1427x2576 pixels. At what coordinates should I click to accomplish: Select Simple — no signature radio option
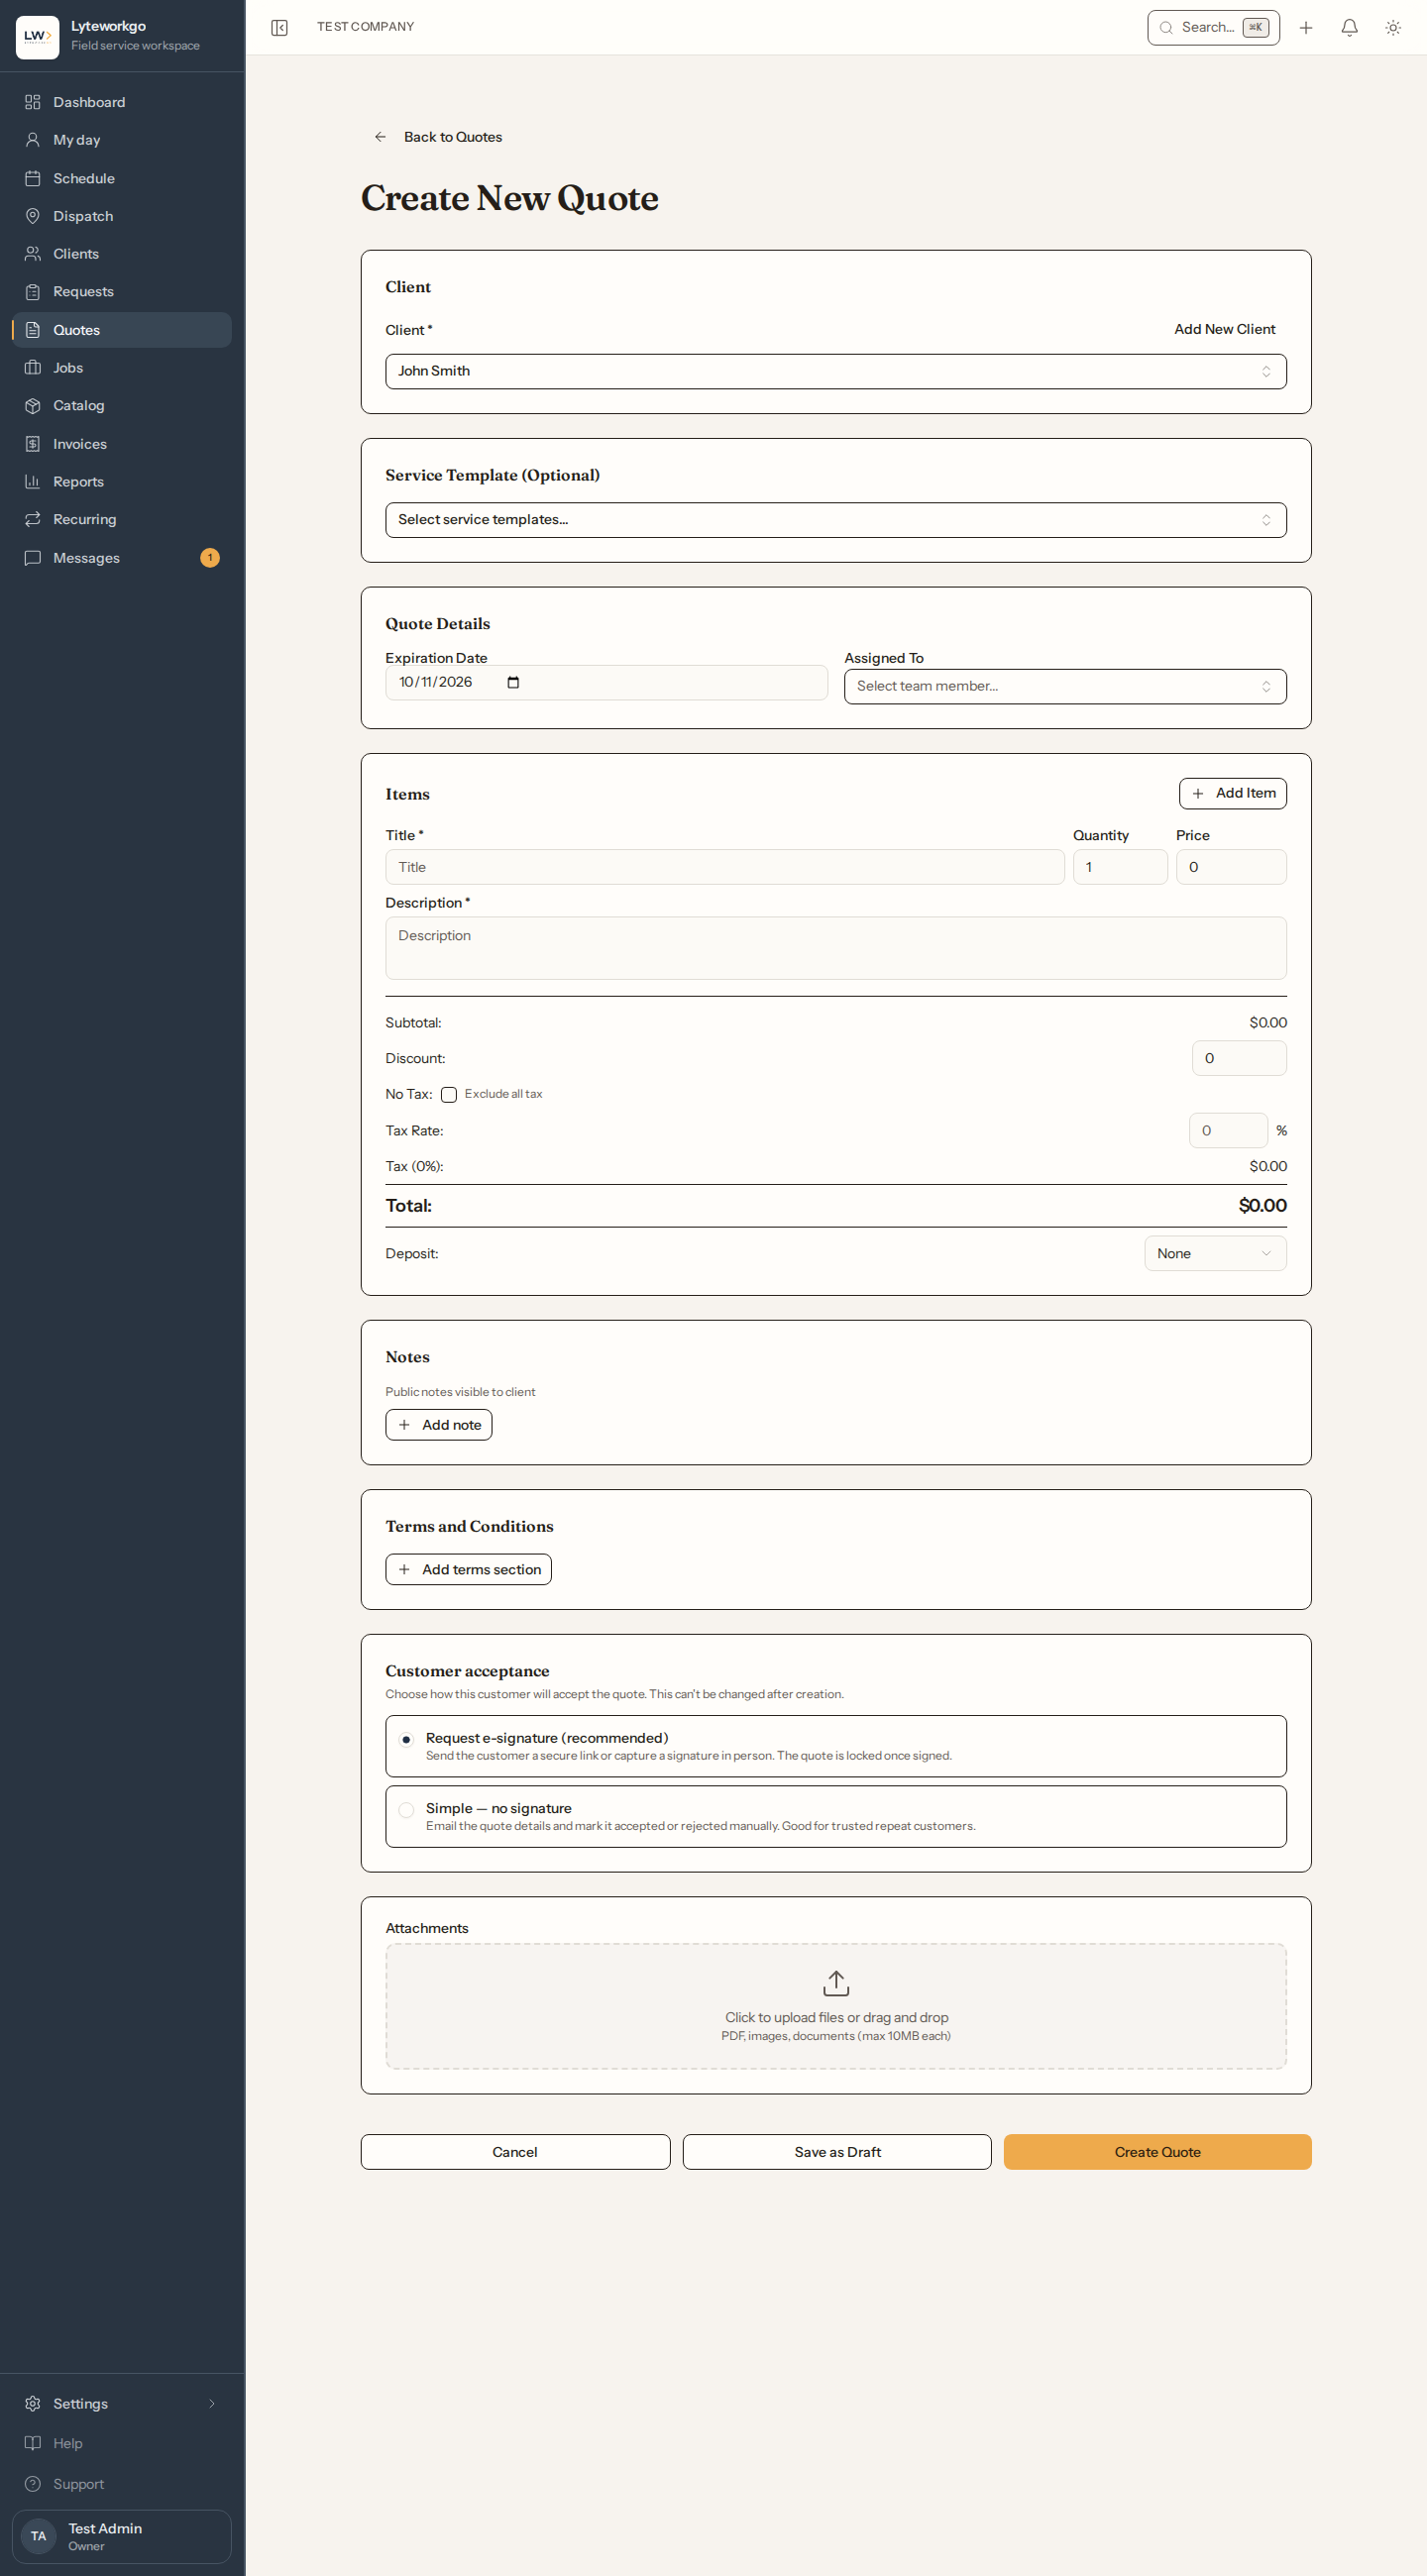click(x=406, y=1809)
